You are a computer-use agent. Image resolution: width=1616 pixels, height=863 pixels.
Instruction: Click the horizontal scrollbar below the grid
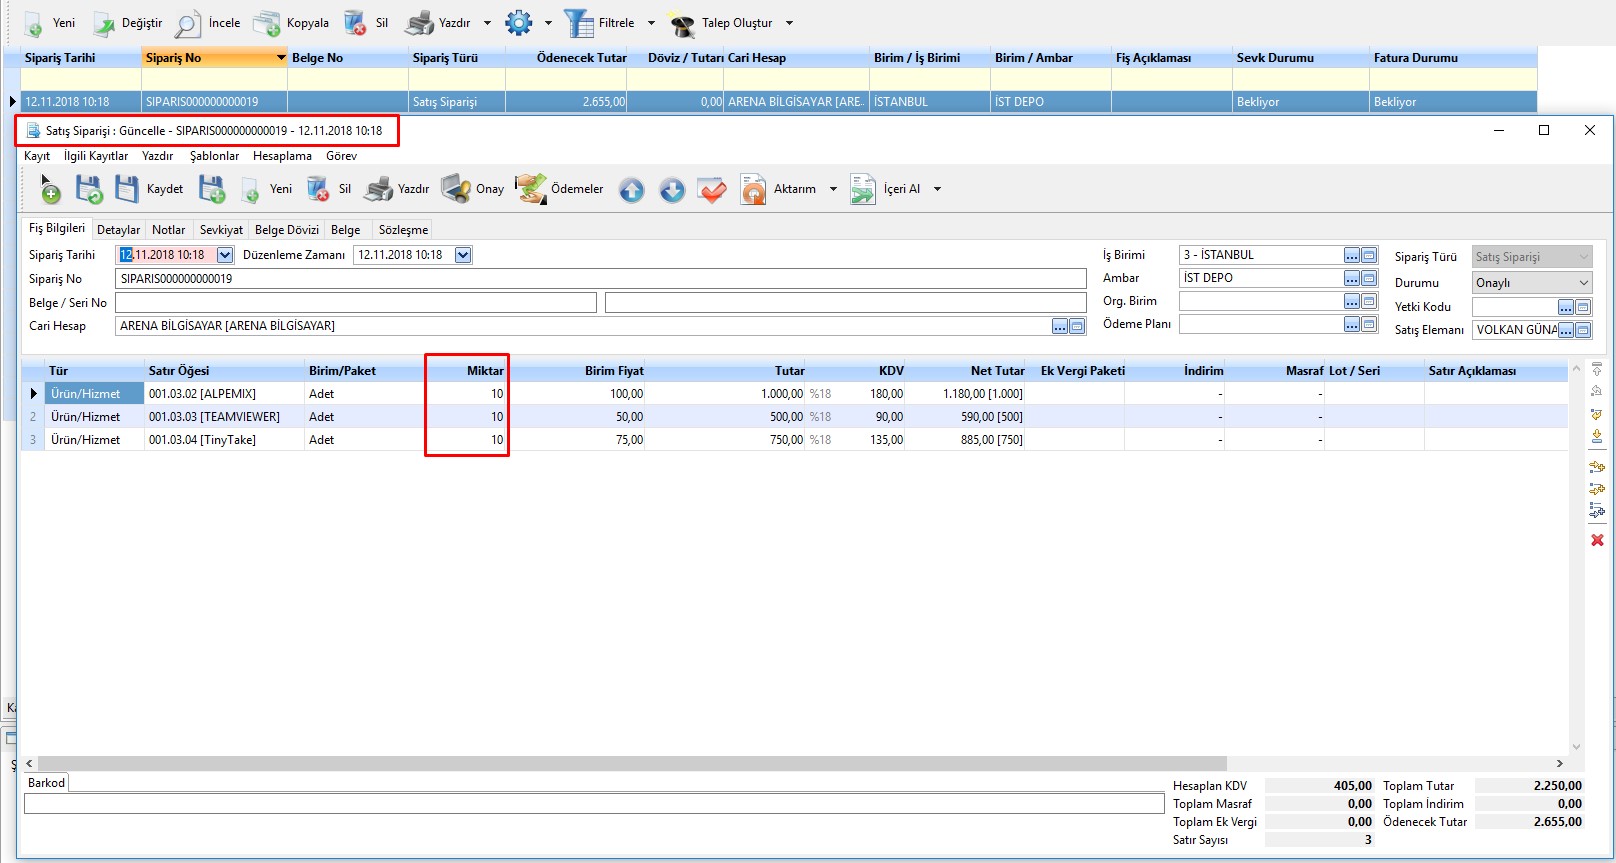point(630,763)
